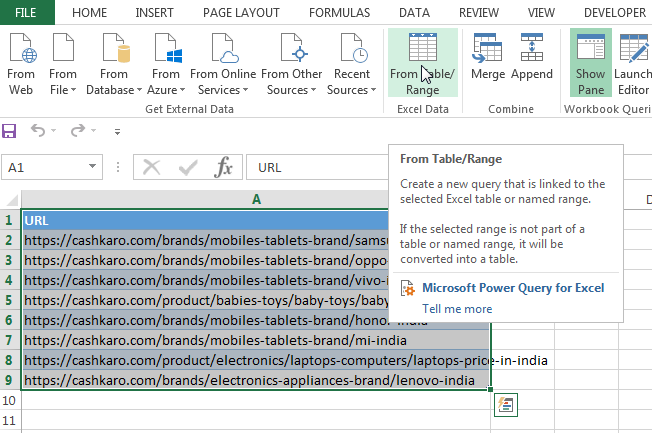Click the From Table/Range button
Screen dimensions: 652x433
422,63
